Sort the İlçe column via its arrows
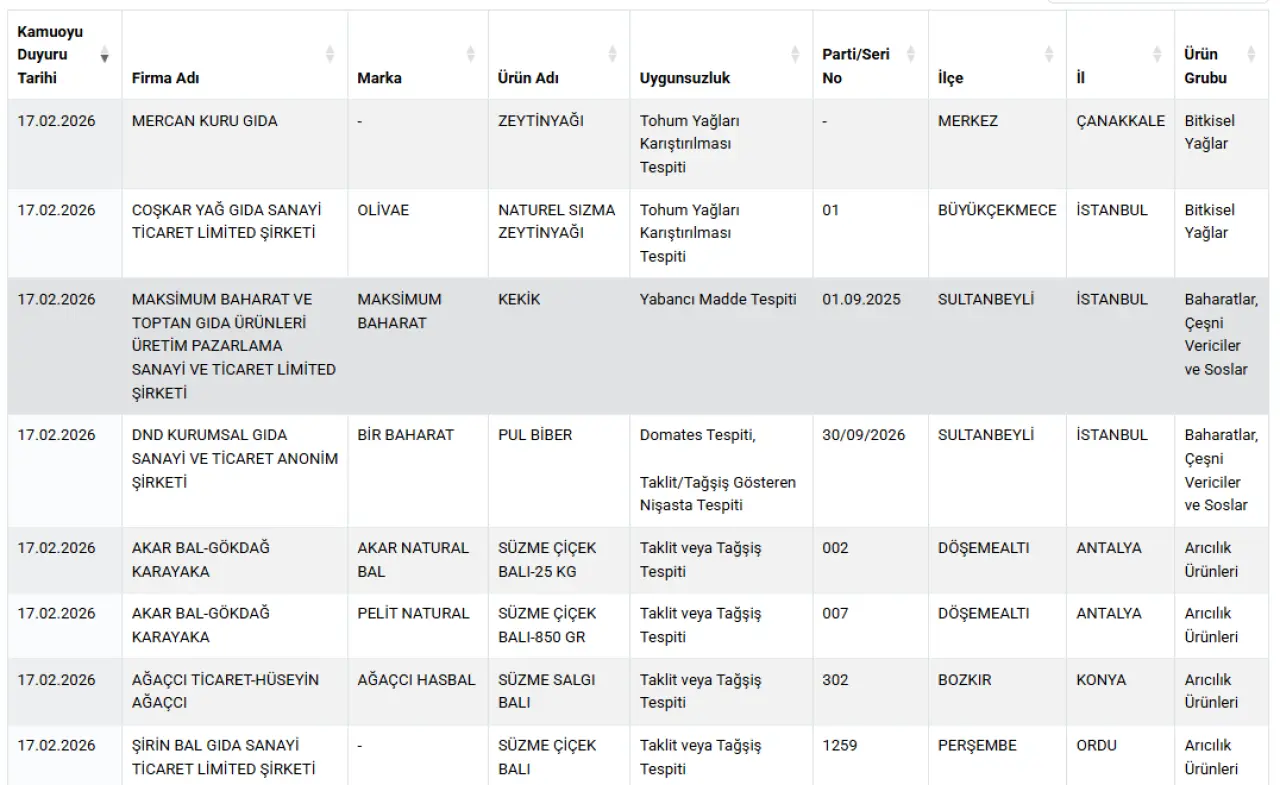 click(x=1049, y=55)
